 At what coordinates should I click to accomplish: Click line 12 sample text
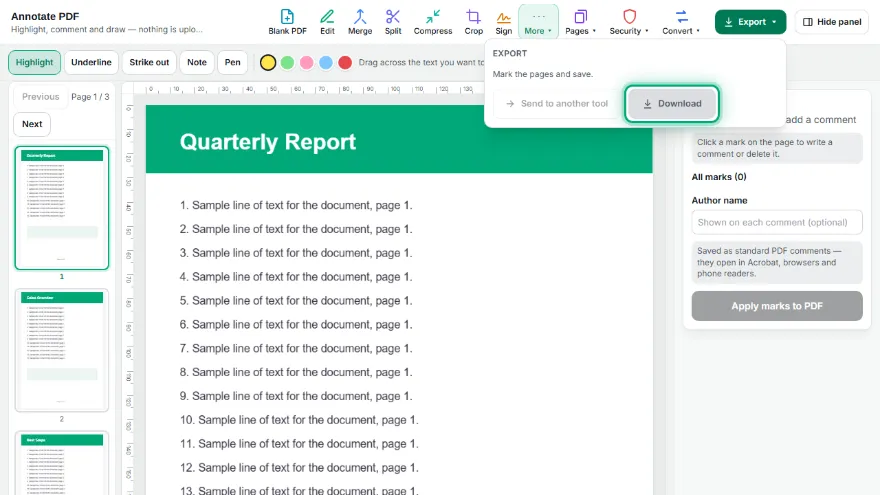[x=299, y=468]
